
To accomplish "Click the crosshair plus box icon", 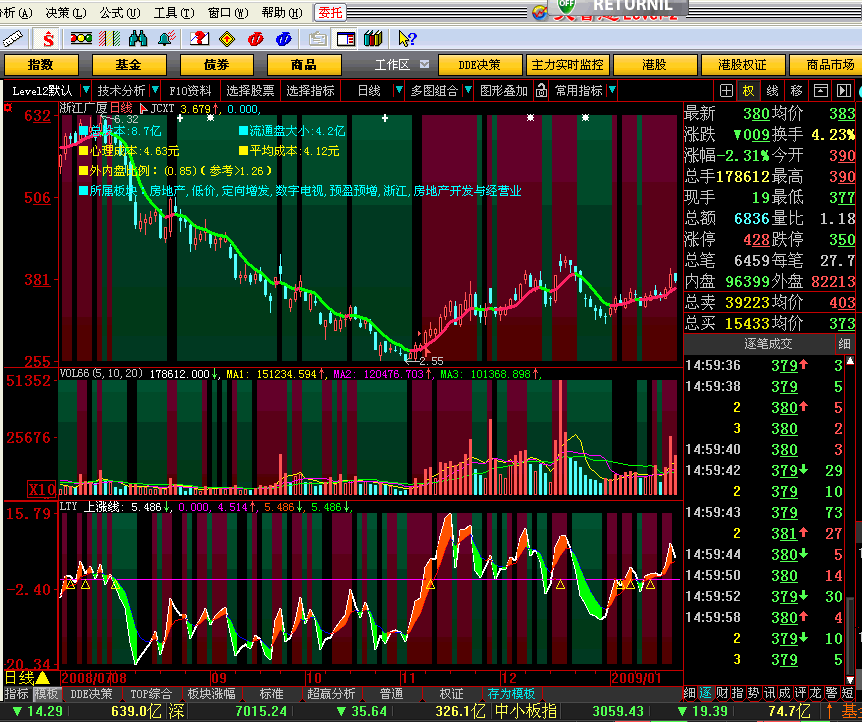I will [726, 91].
